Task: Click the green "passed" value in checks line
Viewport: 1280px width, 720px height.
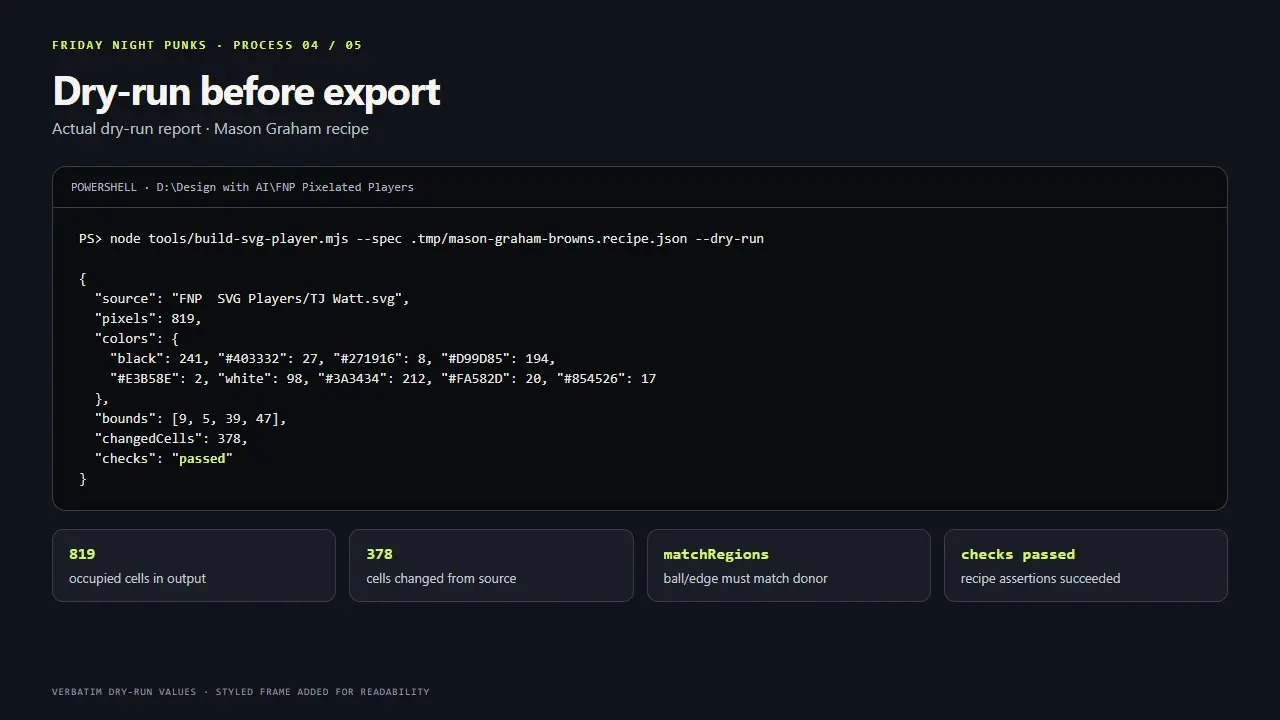Action: pyautogui.click(x=202, y=459)
